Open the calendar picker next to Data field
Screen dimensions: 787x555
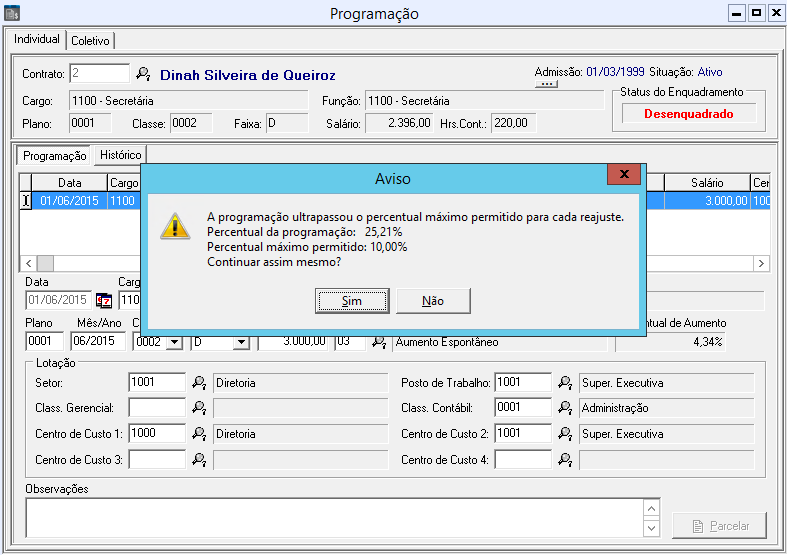tap(104, 300)
